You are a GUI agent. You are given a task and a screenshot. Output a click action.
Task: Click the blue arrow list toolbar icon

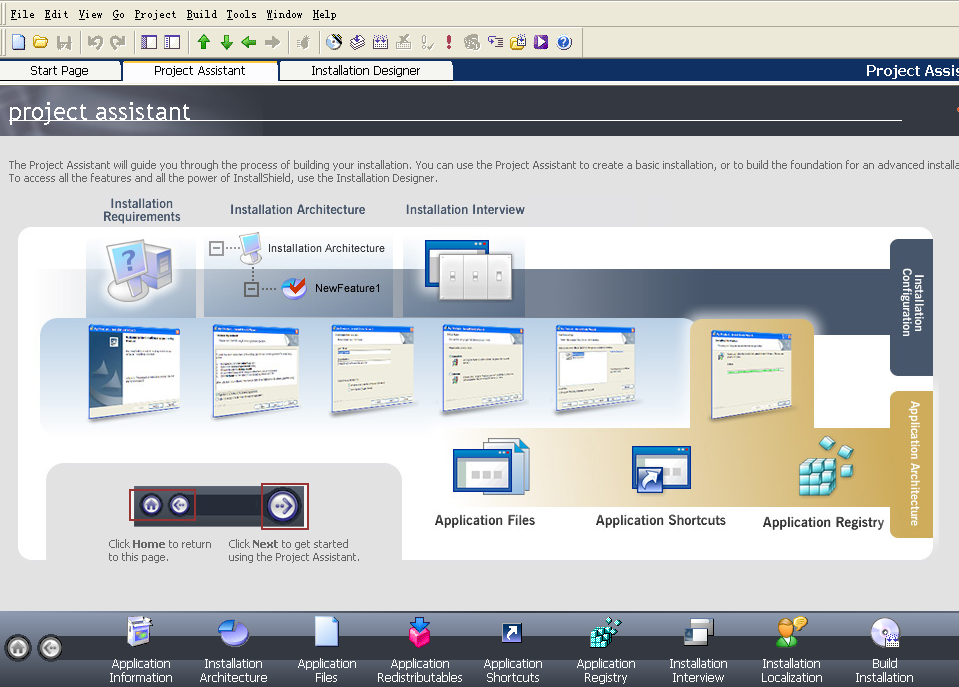495,42
